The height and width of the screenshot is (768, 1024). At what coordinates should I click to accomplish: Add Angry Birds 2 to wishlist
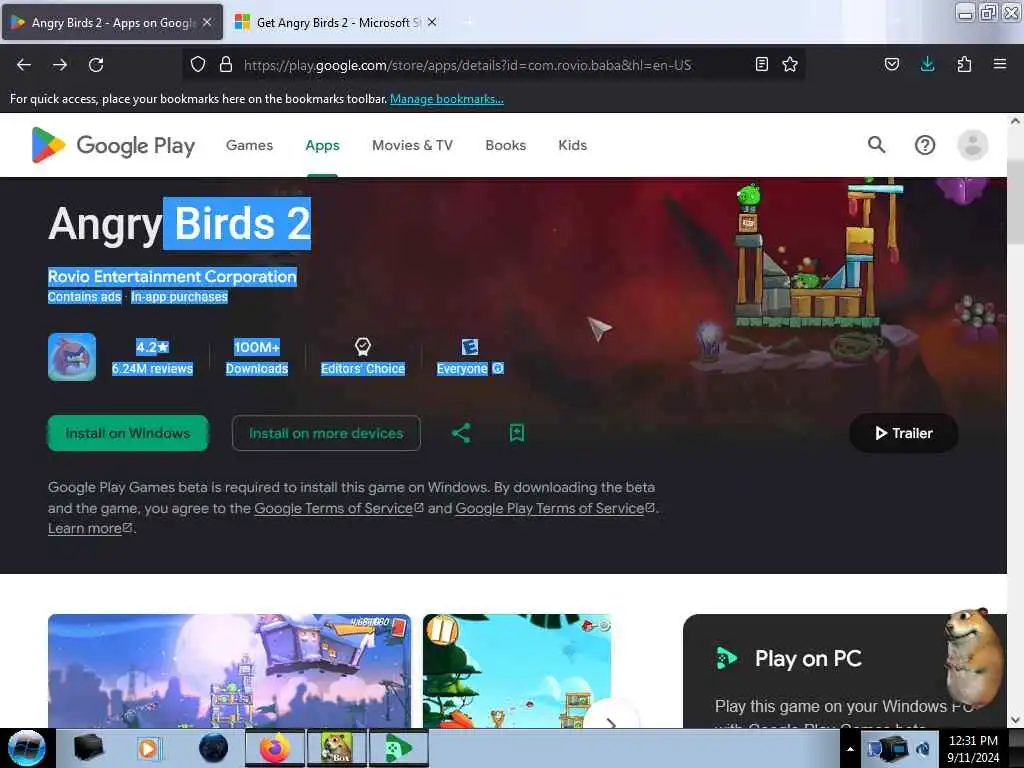coord(517,433)
